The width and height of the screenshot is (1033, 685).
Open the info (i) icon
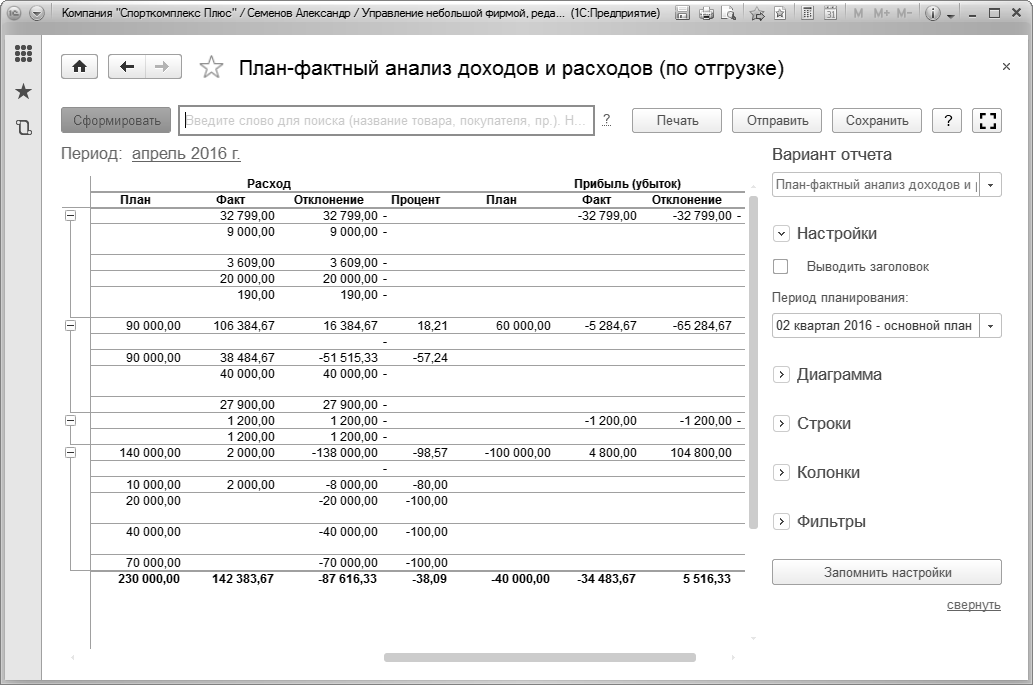pos(932,13)
